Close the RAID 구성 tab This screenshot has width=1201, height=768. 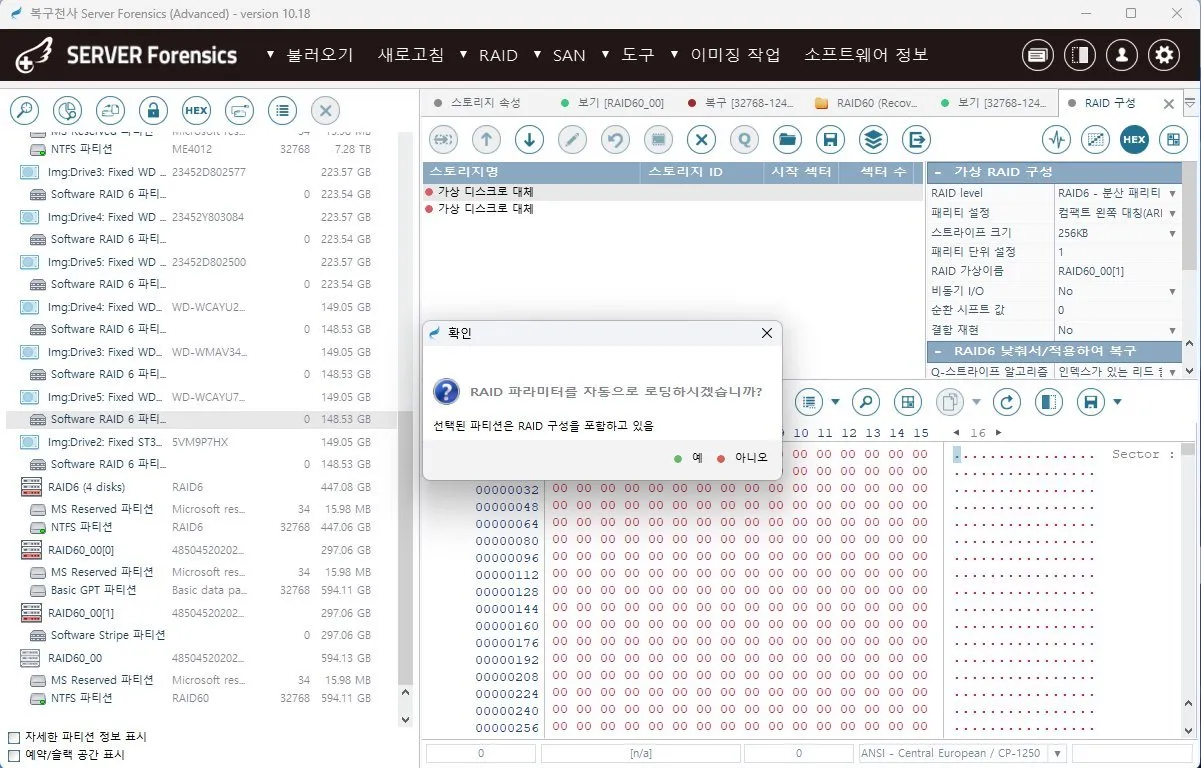point(1169,103)
